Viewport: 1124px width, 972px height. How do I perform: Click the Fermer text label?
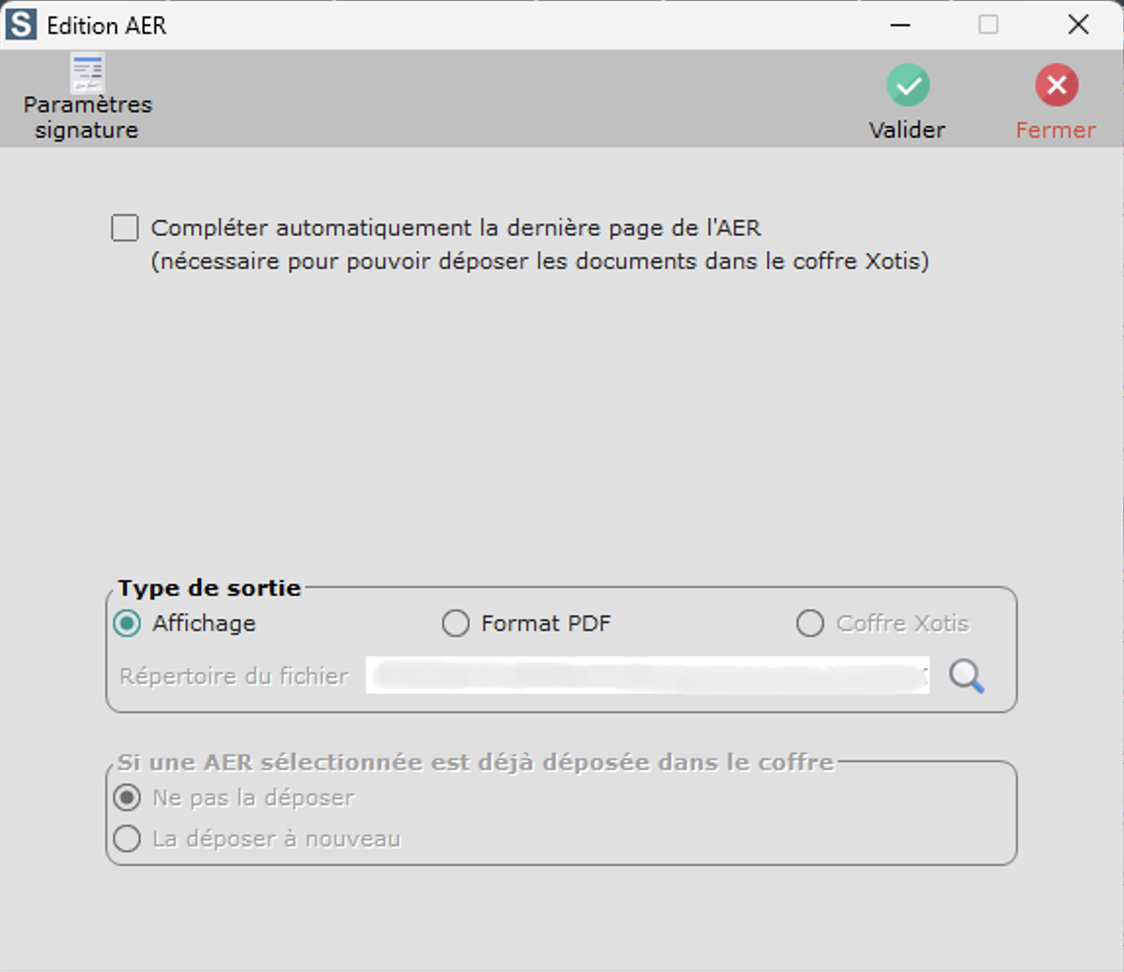1056,130
